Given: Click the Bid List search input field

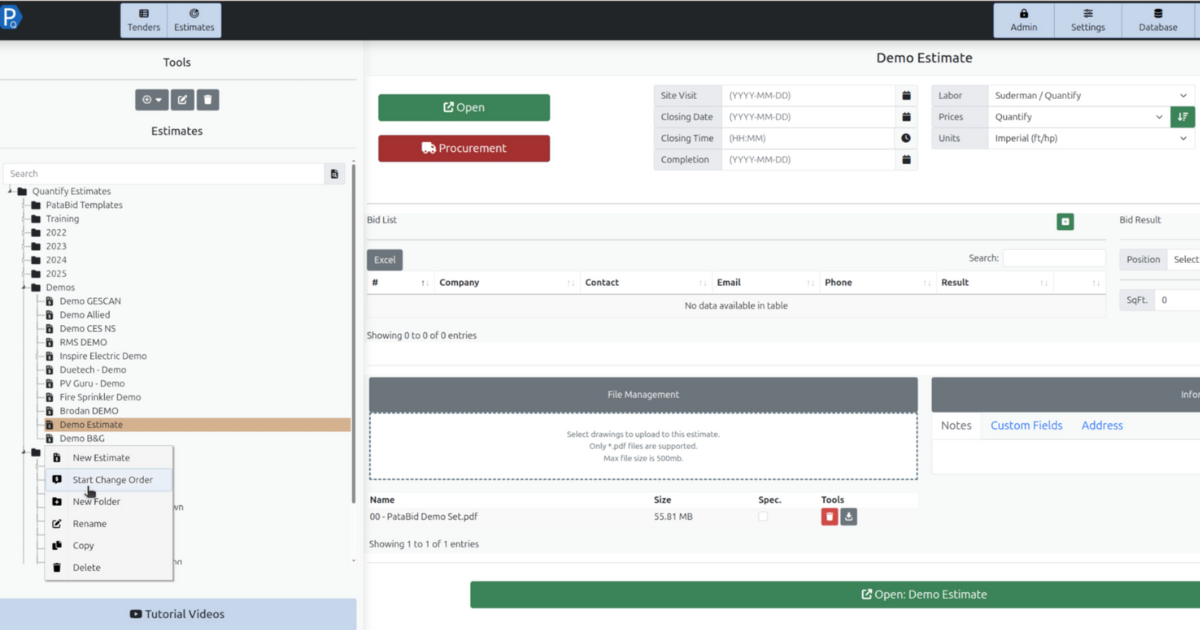Looking at the screenshot, I should [x=1054, y=258].
